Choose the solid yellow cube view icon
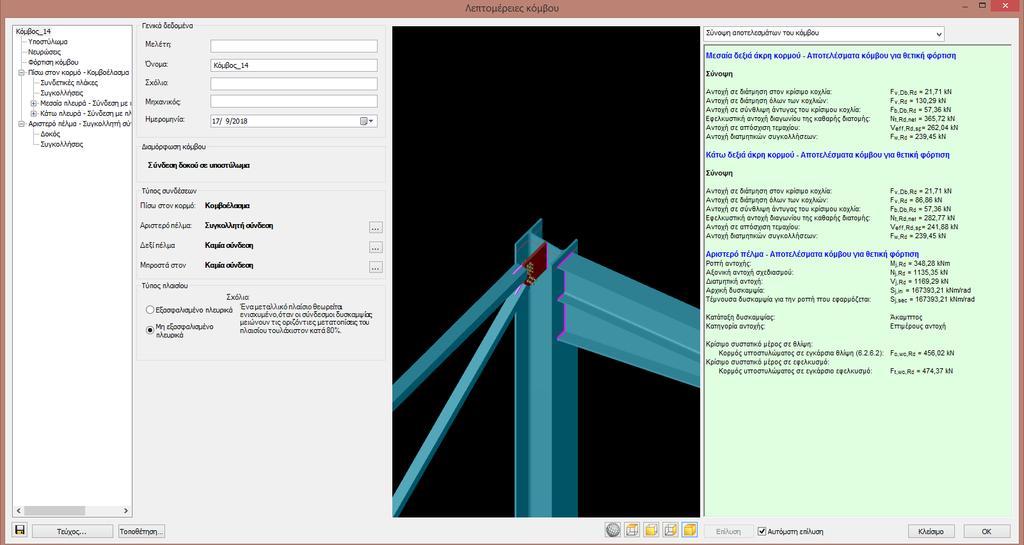The width and height of the screenshot is (1024, 545). (652, 530)
